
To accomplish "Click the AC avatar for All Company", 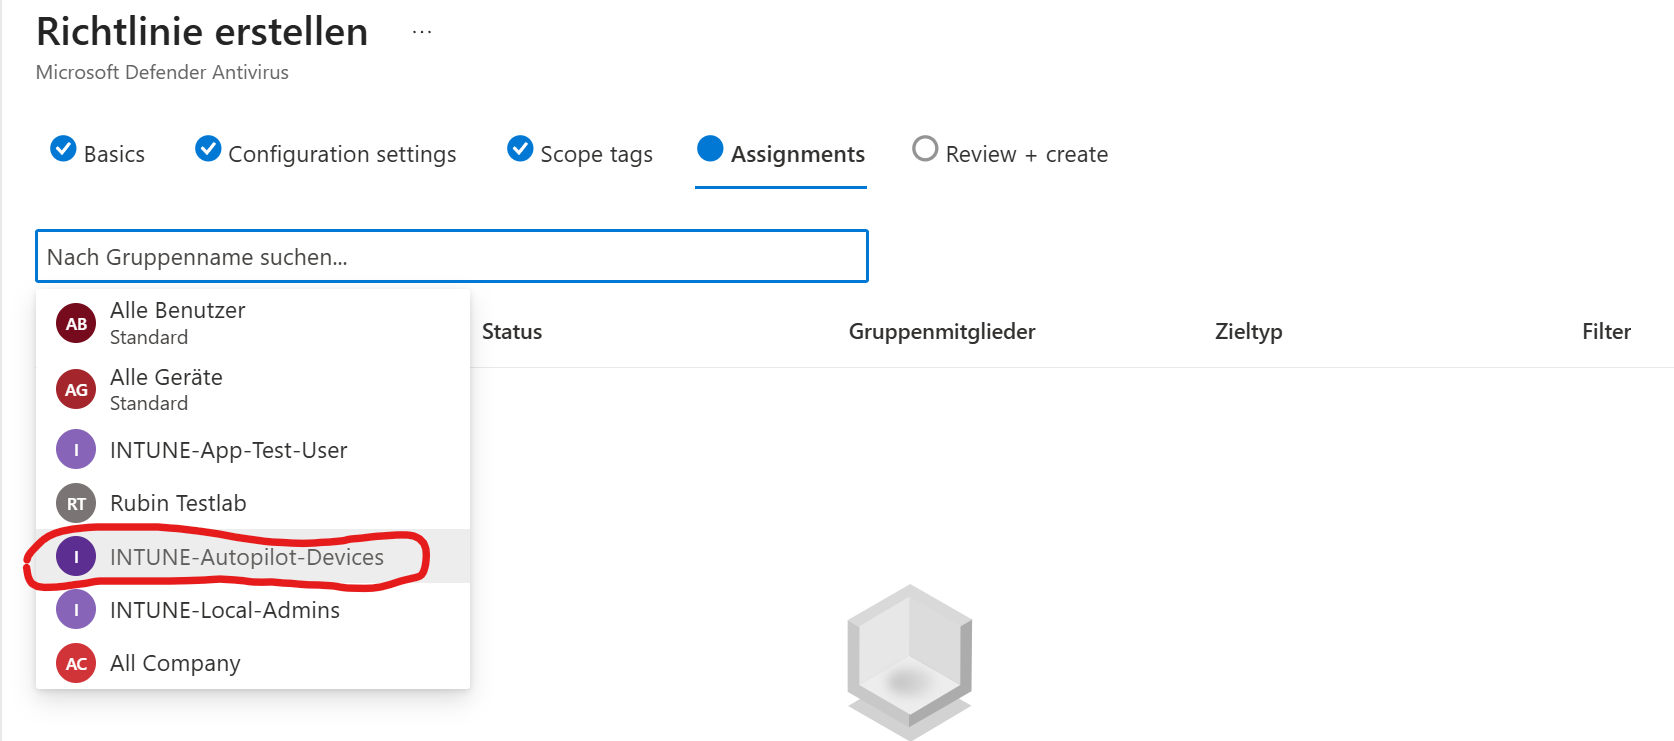I will point(76,663).
